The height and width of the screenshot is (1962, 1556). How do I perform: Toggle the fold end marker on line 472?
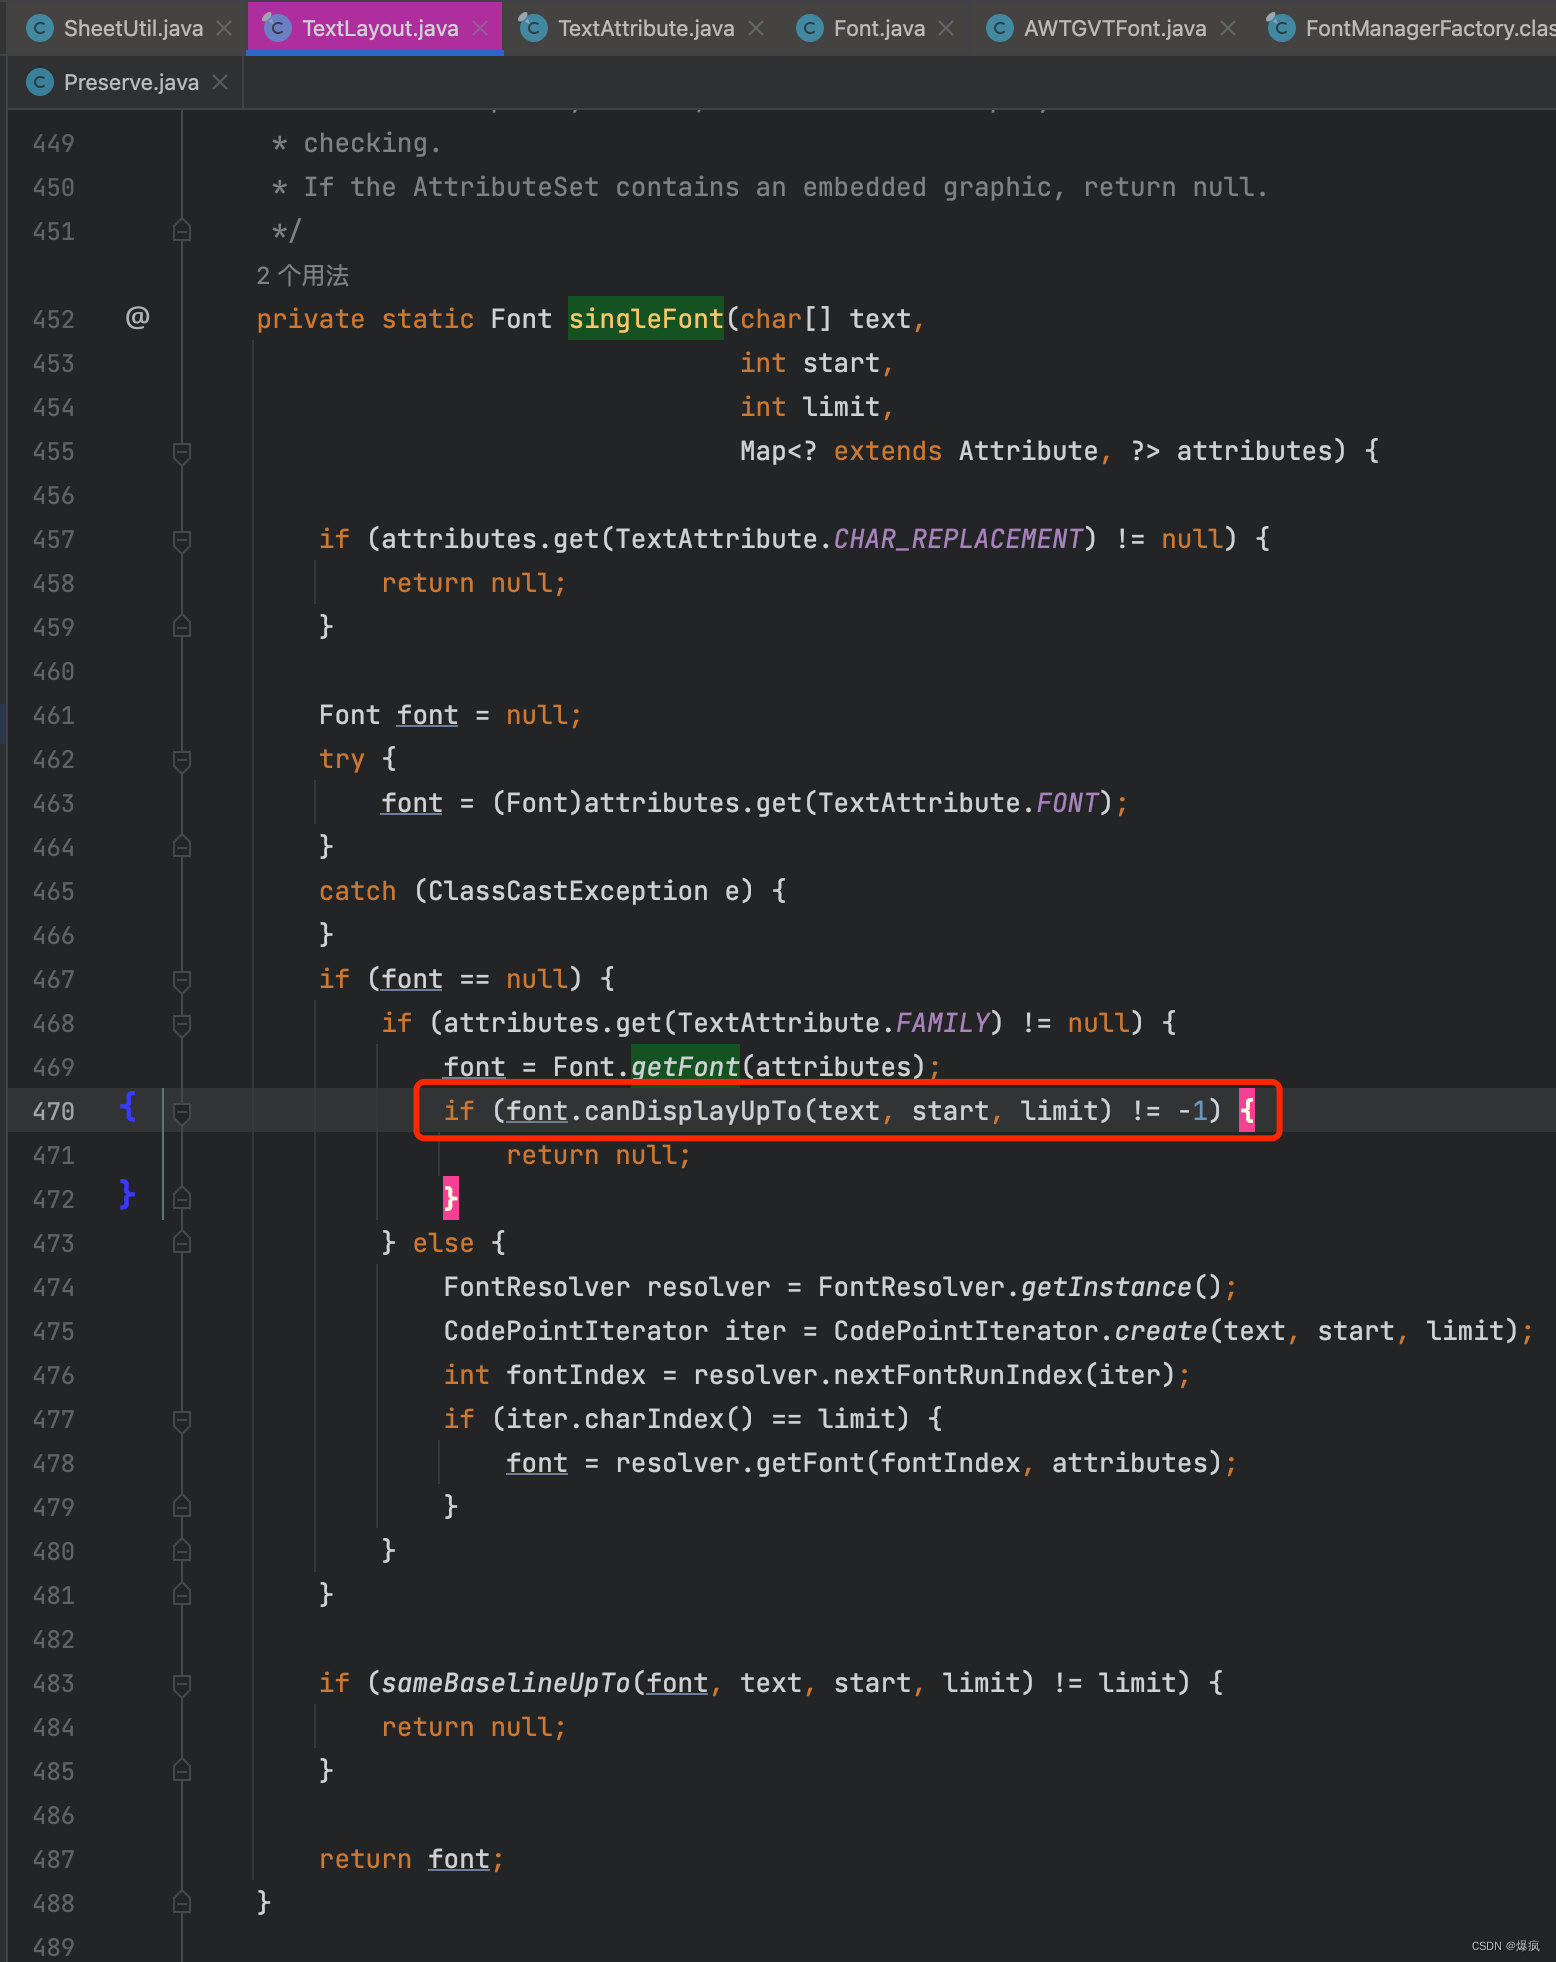[x=182, y=1199]
